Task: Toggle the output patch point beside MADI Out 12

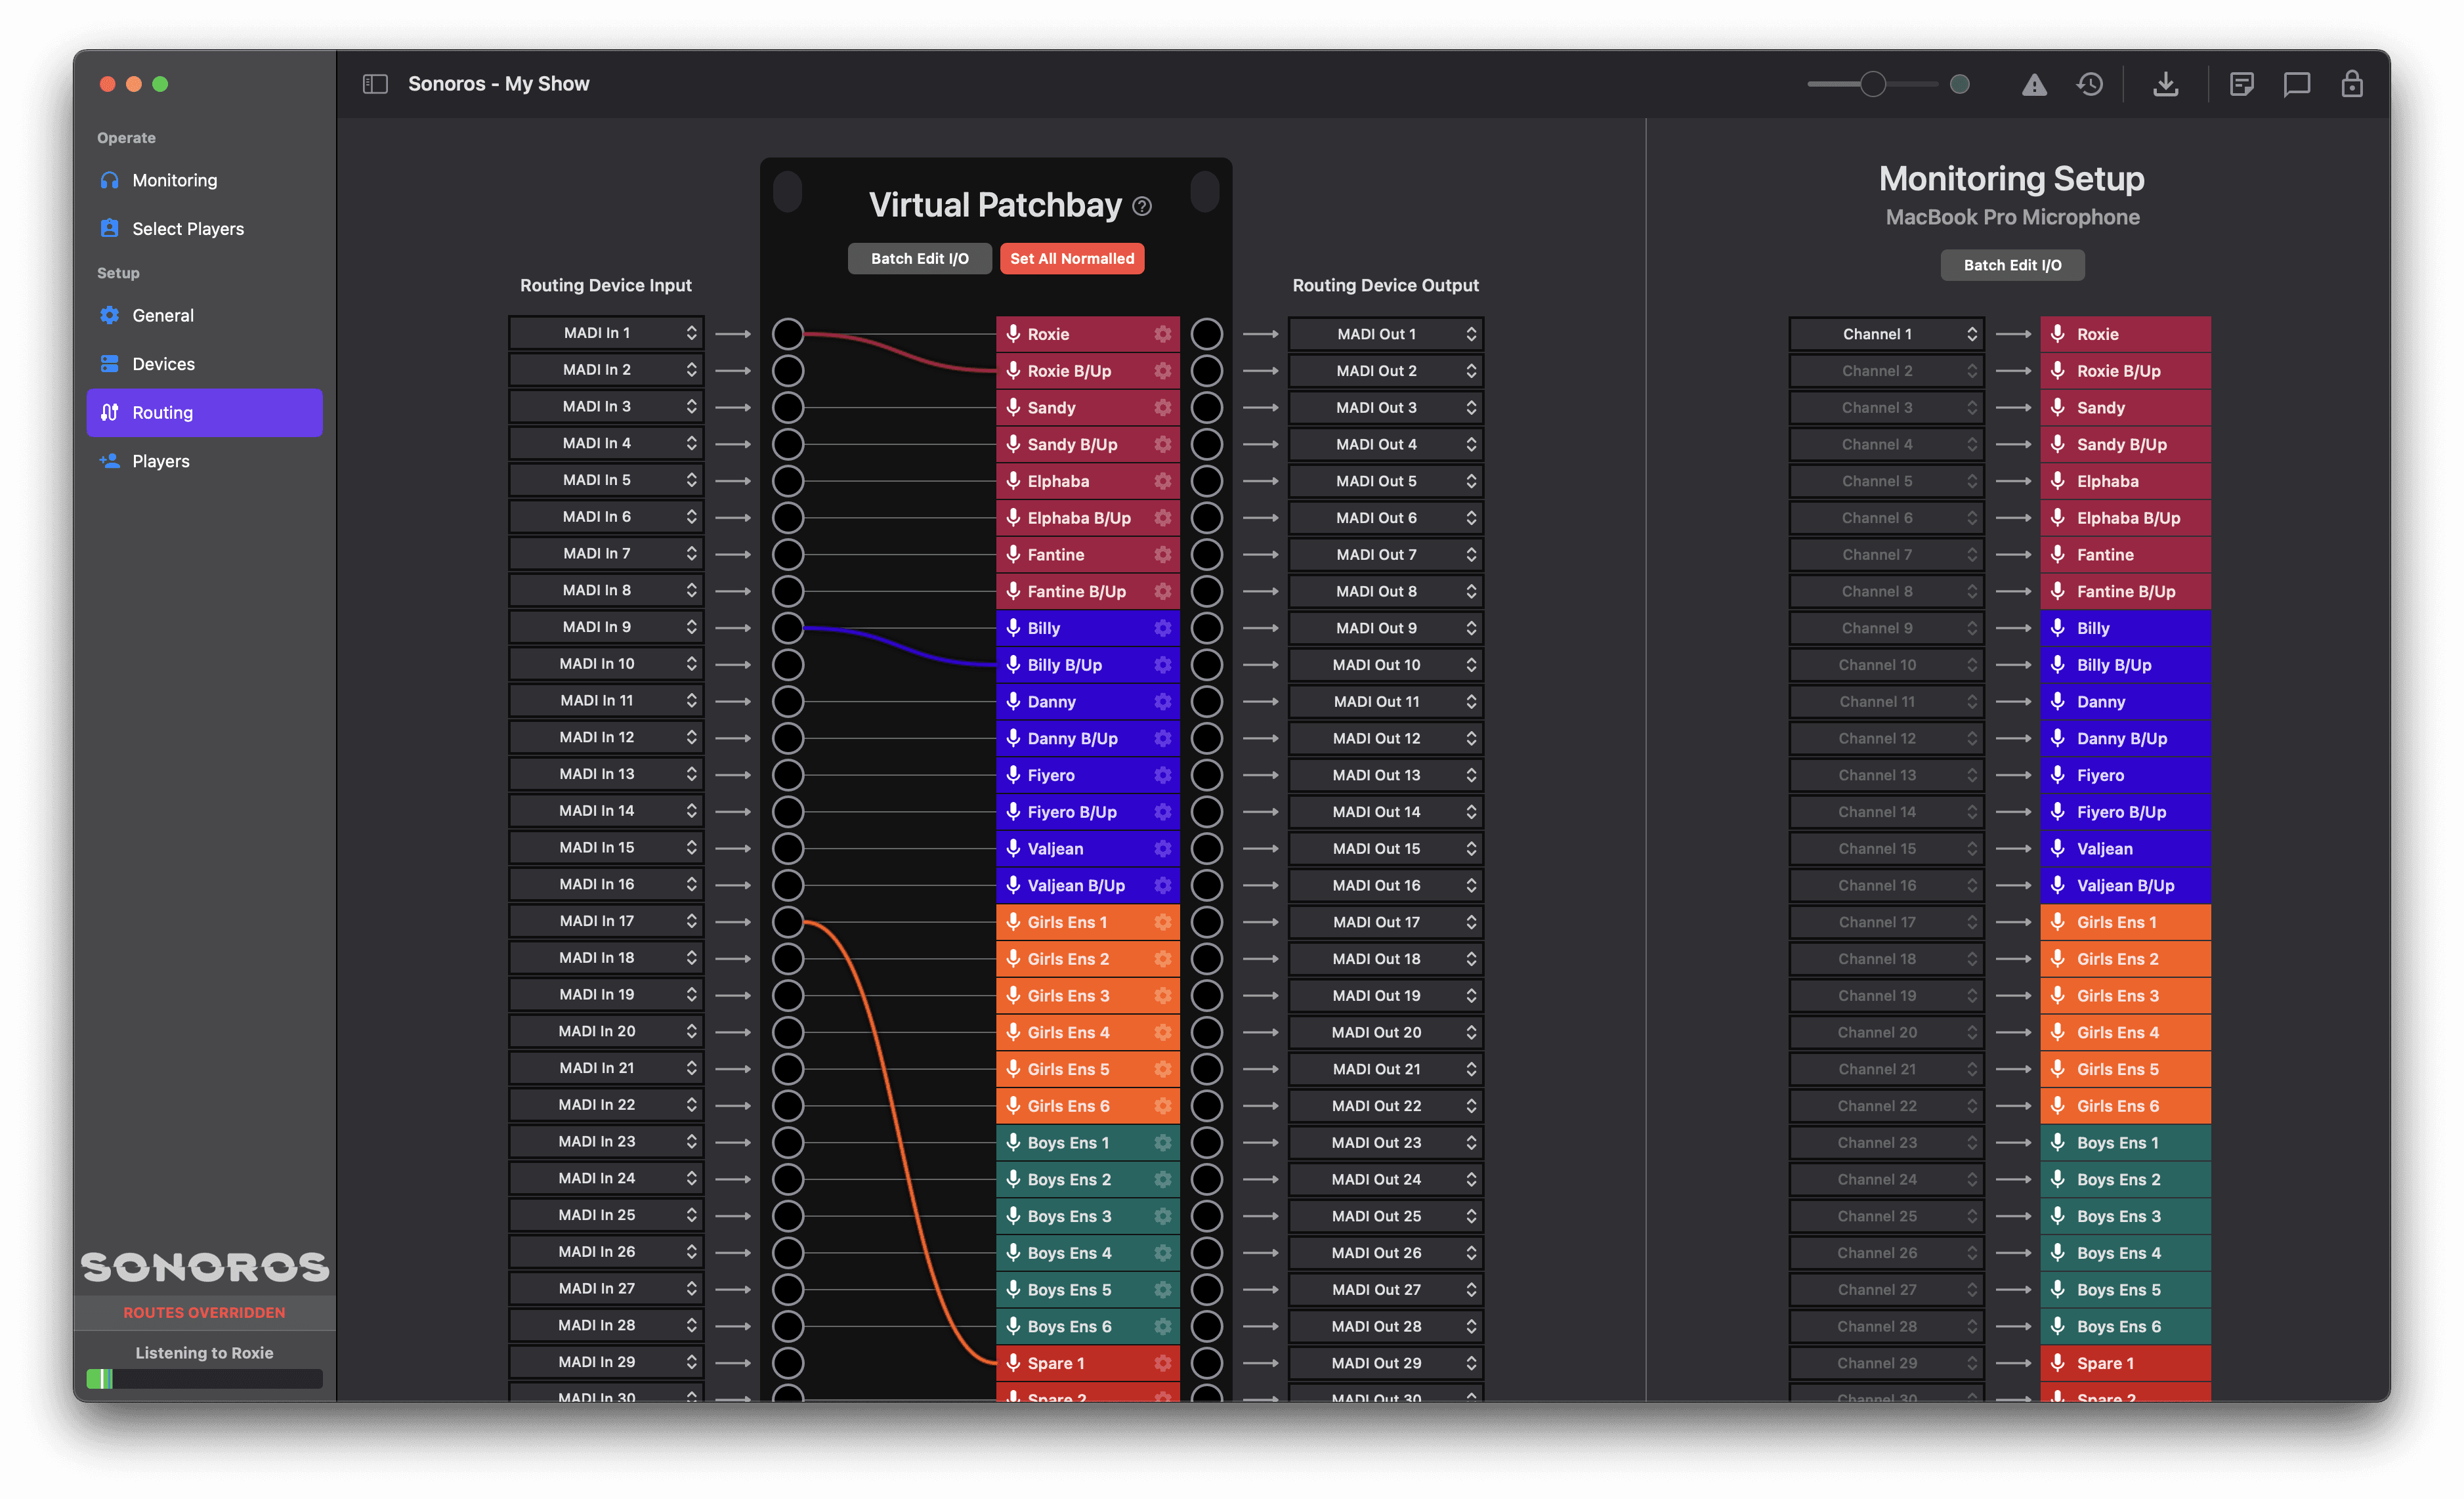Action: click(1206, 738)
